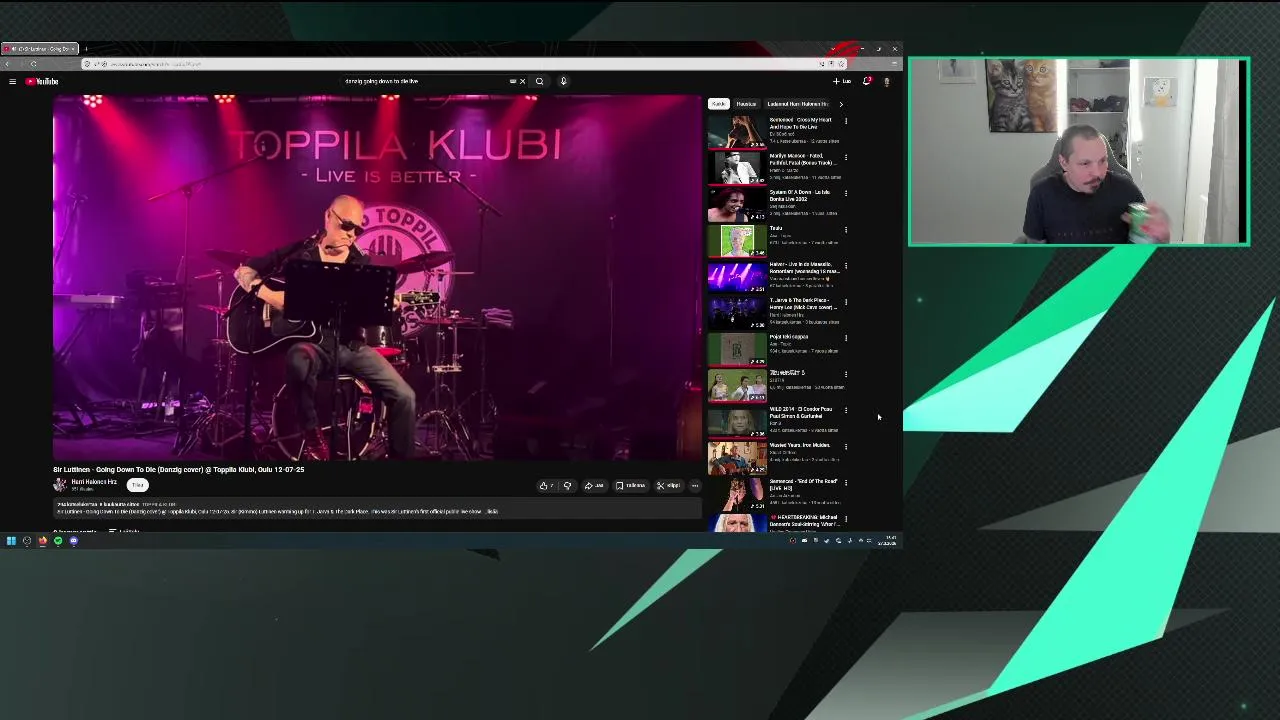The width and height of the screenshot is (1280, 720).
Task: Expand the video description box
Action: point(377,509)
